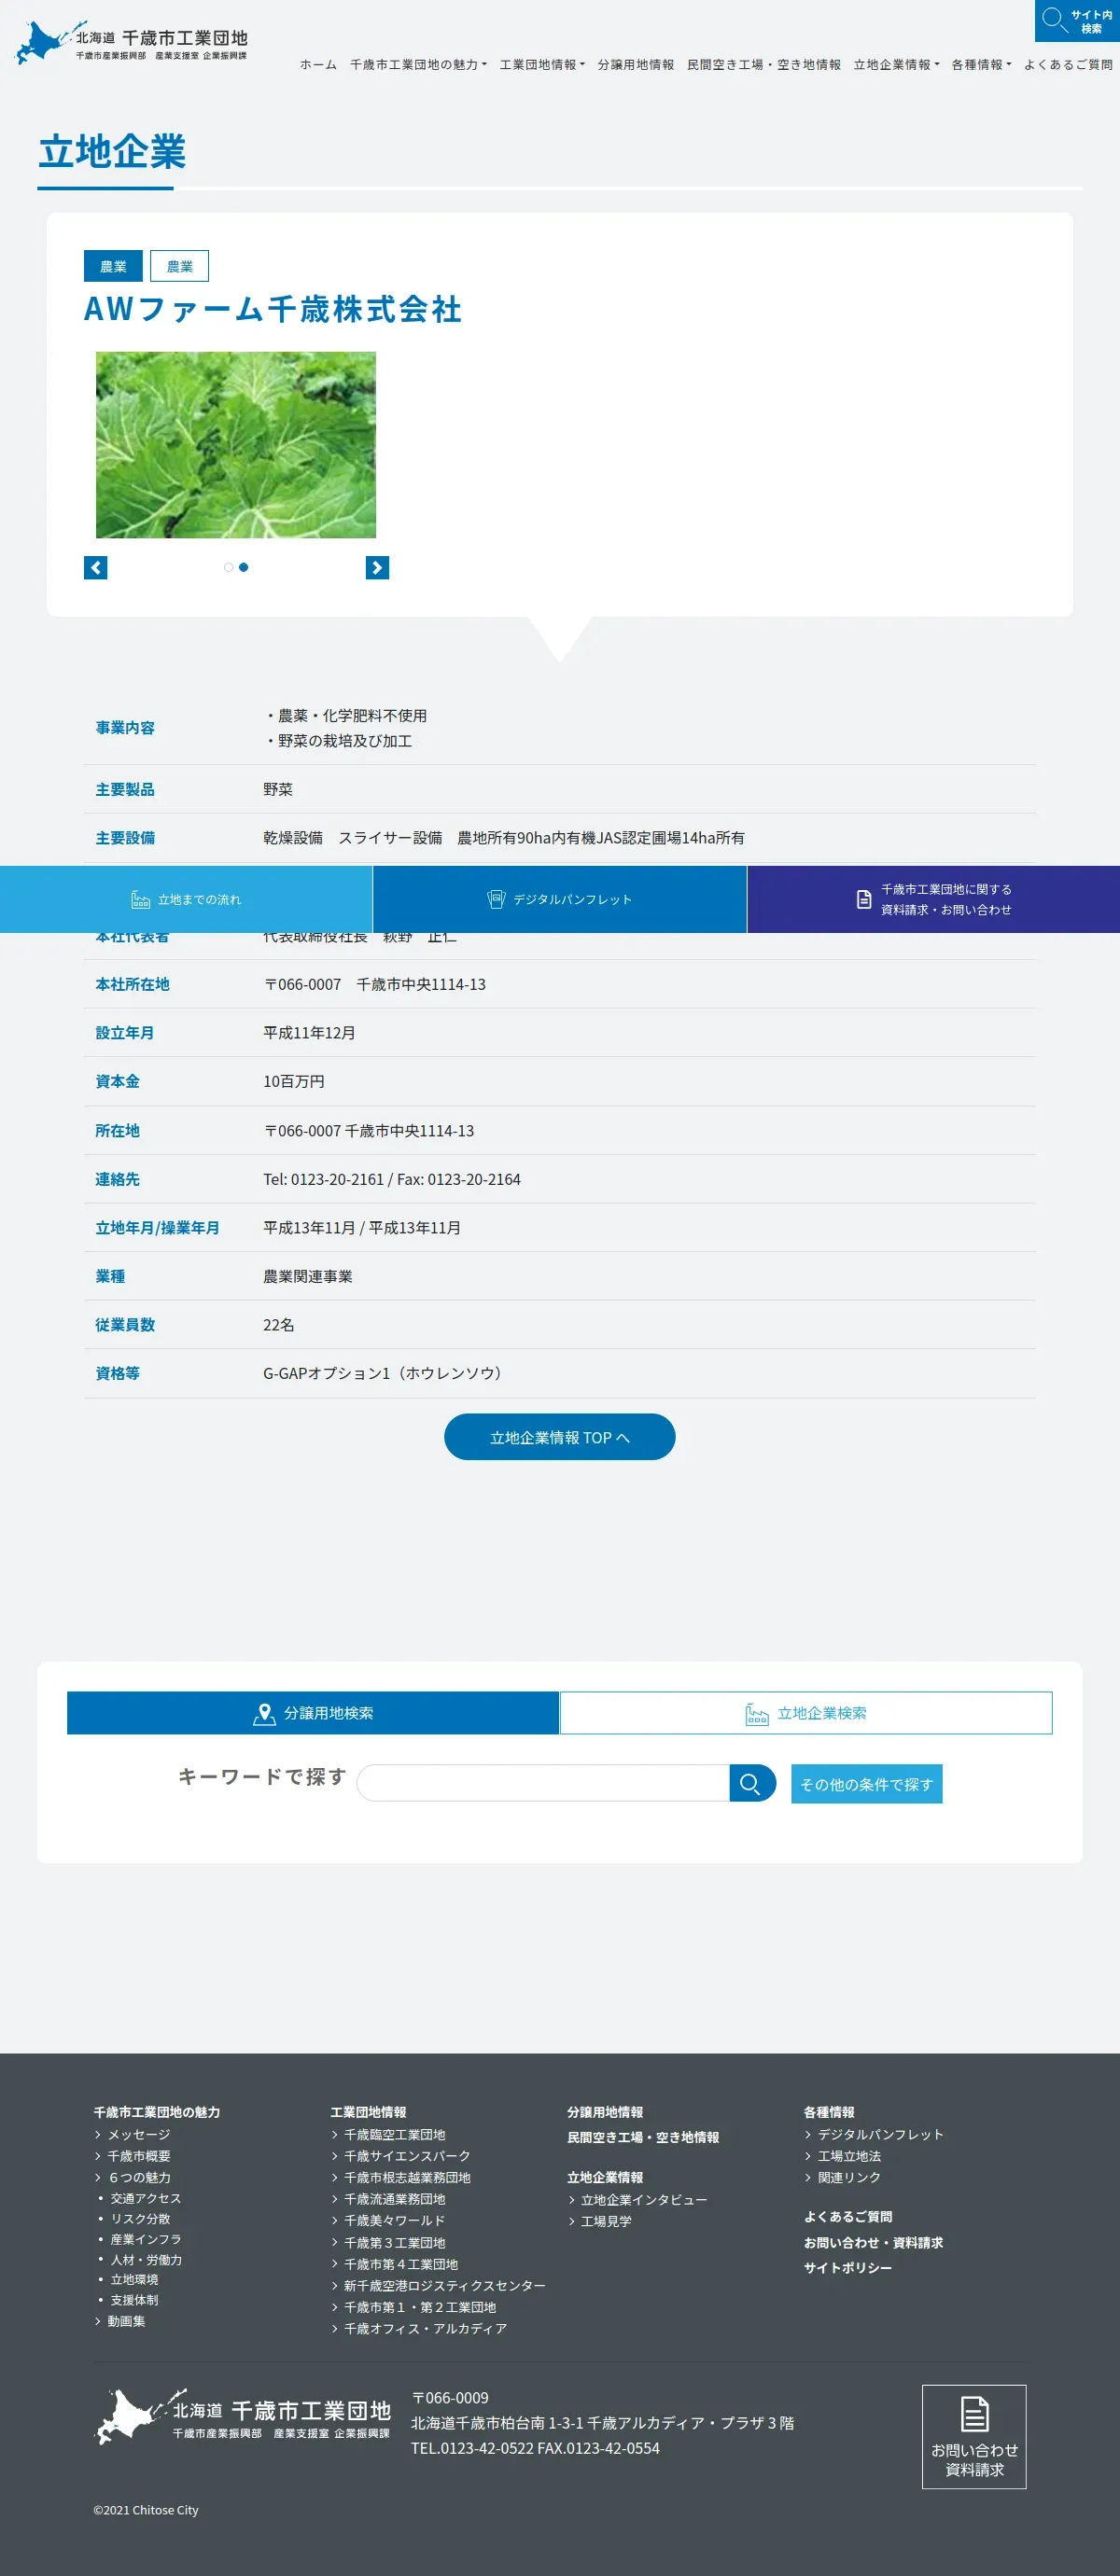Click the その他の条件で探す button

866,1784
